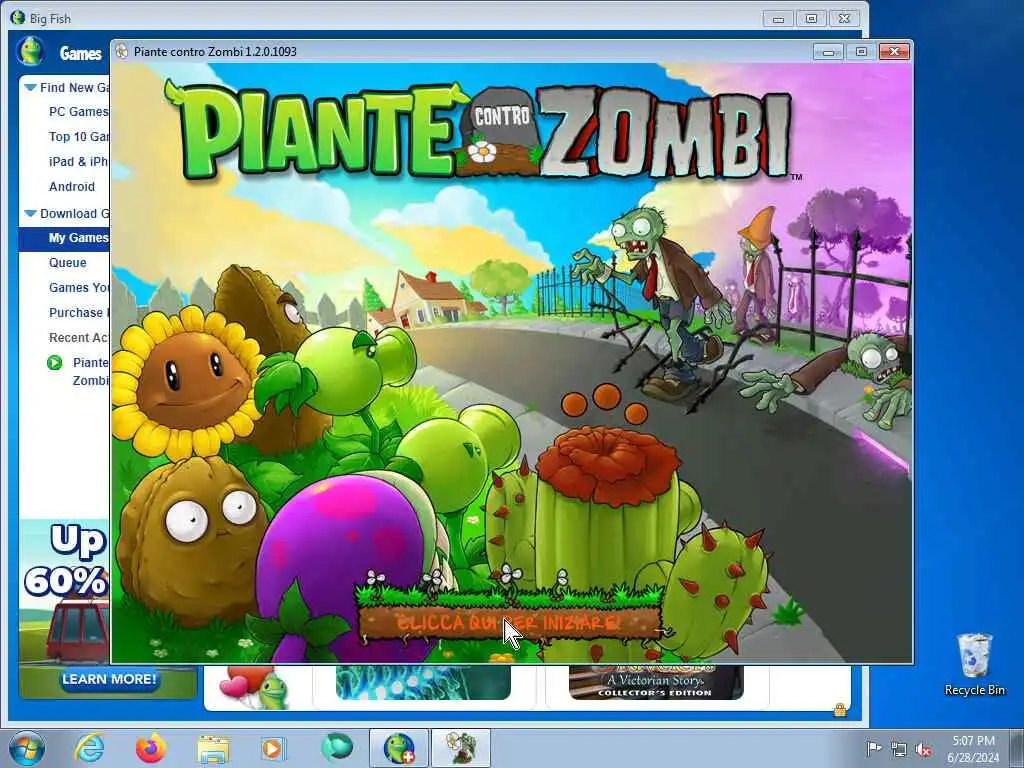Viewport: 1024px width, 768px height.
Task: Switch to Big Fish Games taskbar button
Action: 399,748
